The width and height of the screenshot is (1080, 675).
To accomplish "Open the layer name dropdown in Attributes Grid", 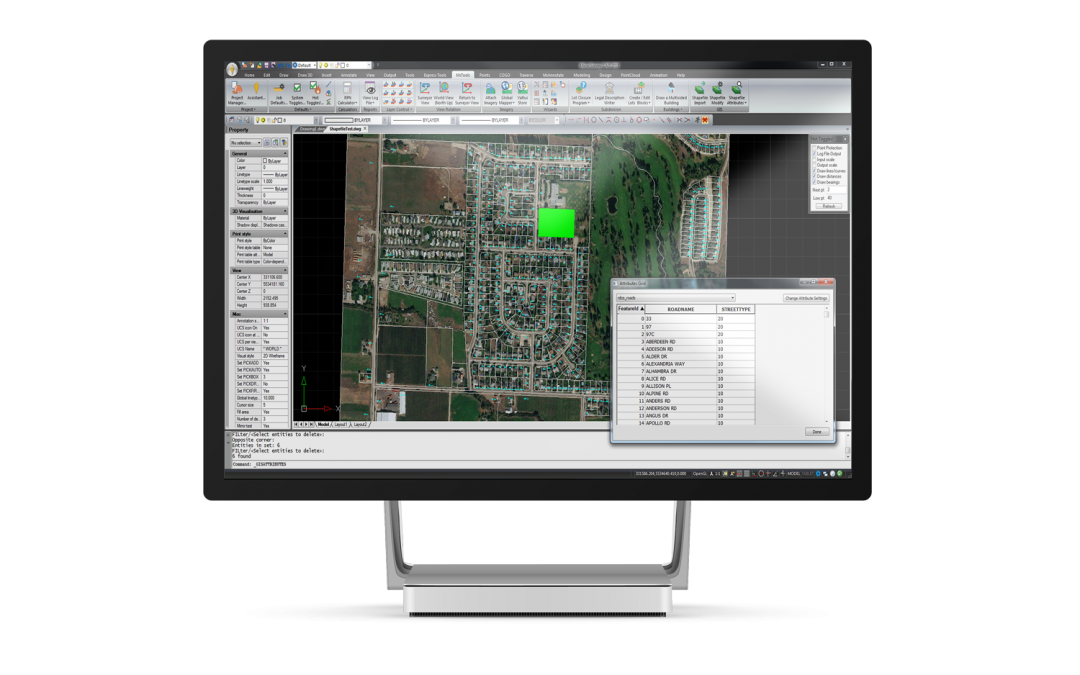I will tap(675, 298).
